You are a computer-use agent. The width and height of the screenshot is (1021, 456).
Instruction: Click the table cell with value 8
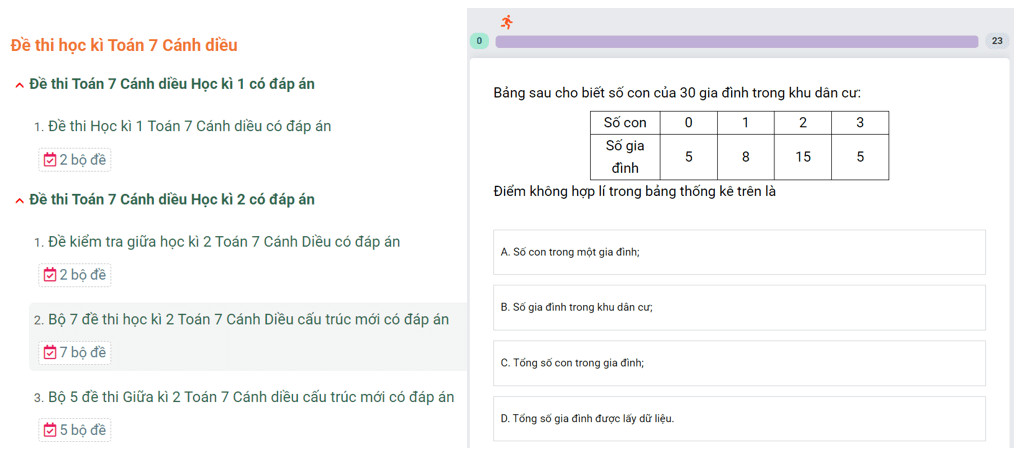click(x=746, y=157)
